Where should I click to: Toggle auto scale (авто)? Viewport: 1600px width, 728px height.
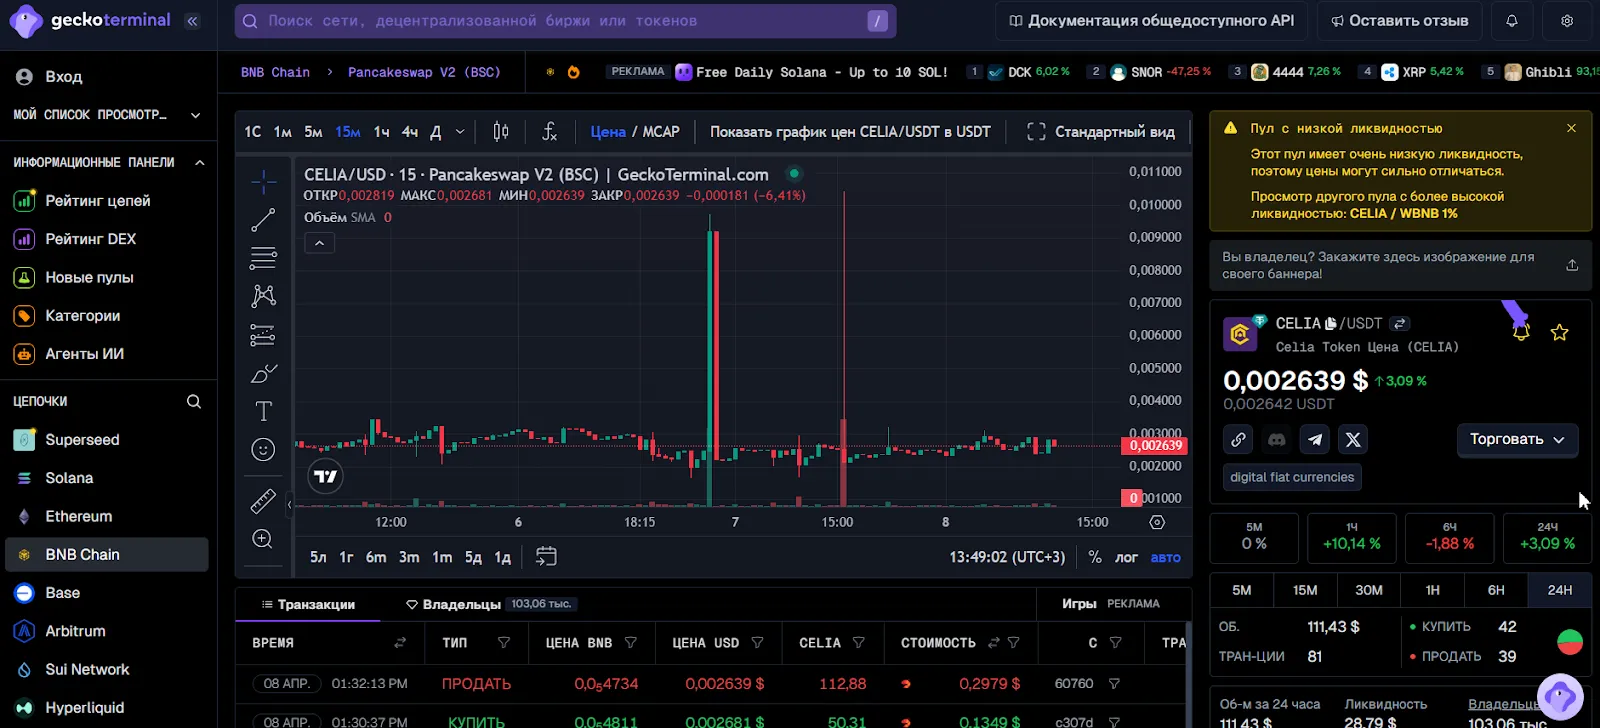pos(1165,557)
